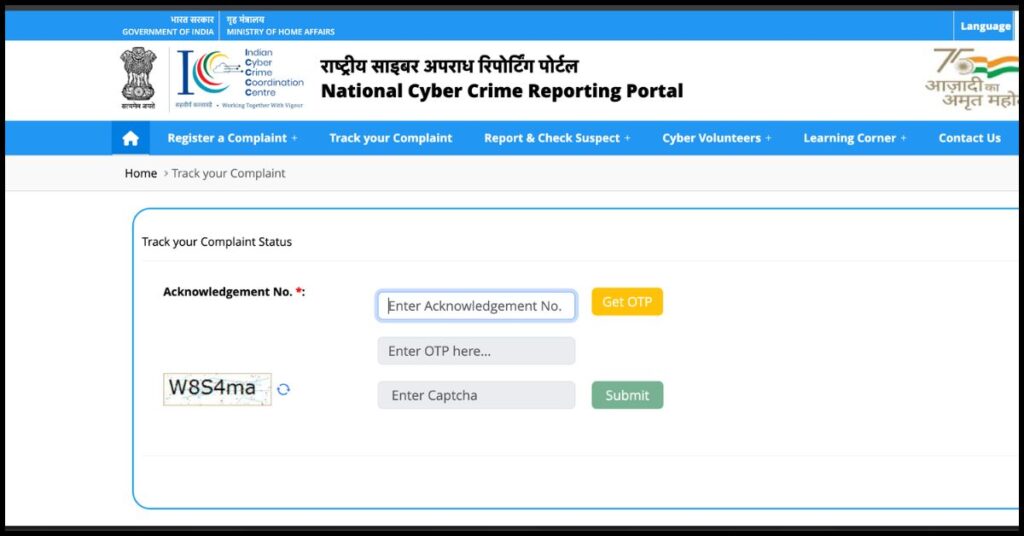Click the national emblem of India logo
1024x536 pixels.
click(138, 78)
